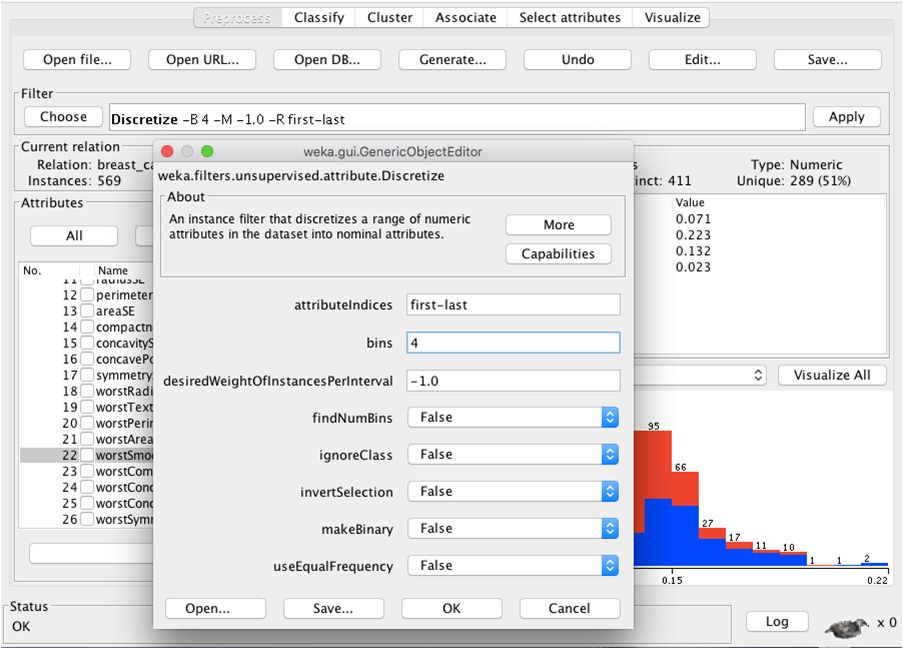903x649 pixels.
Task: Switch to the Classify tab
Action: (319, 18)
